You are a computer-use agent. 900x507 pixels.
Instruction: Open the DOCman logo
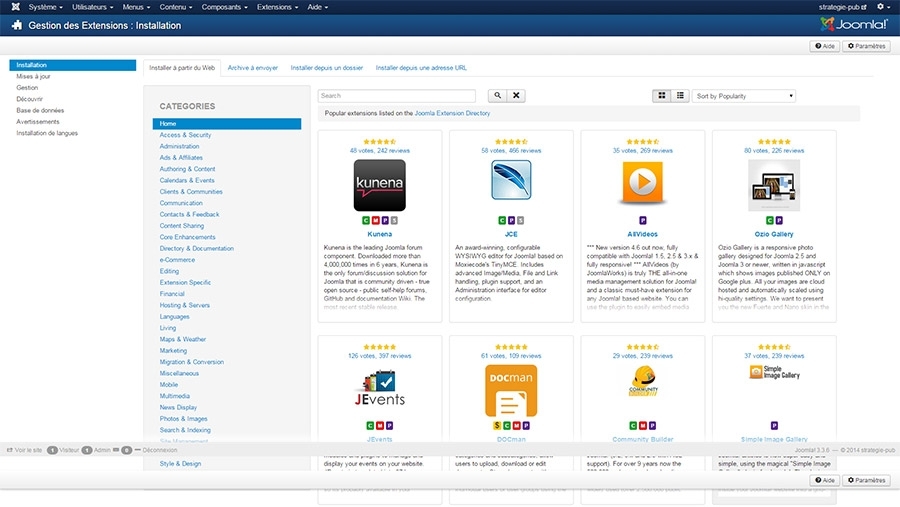point(511,390)
